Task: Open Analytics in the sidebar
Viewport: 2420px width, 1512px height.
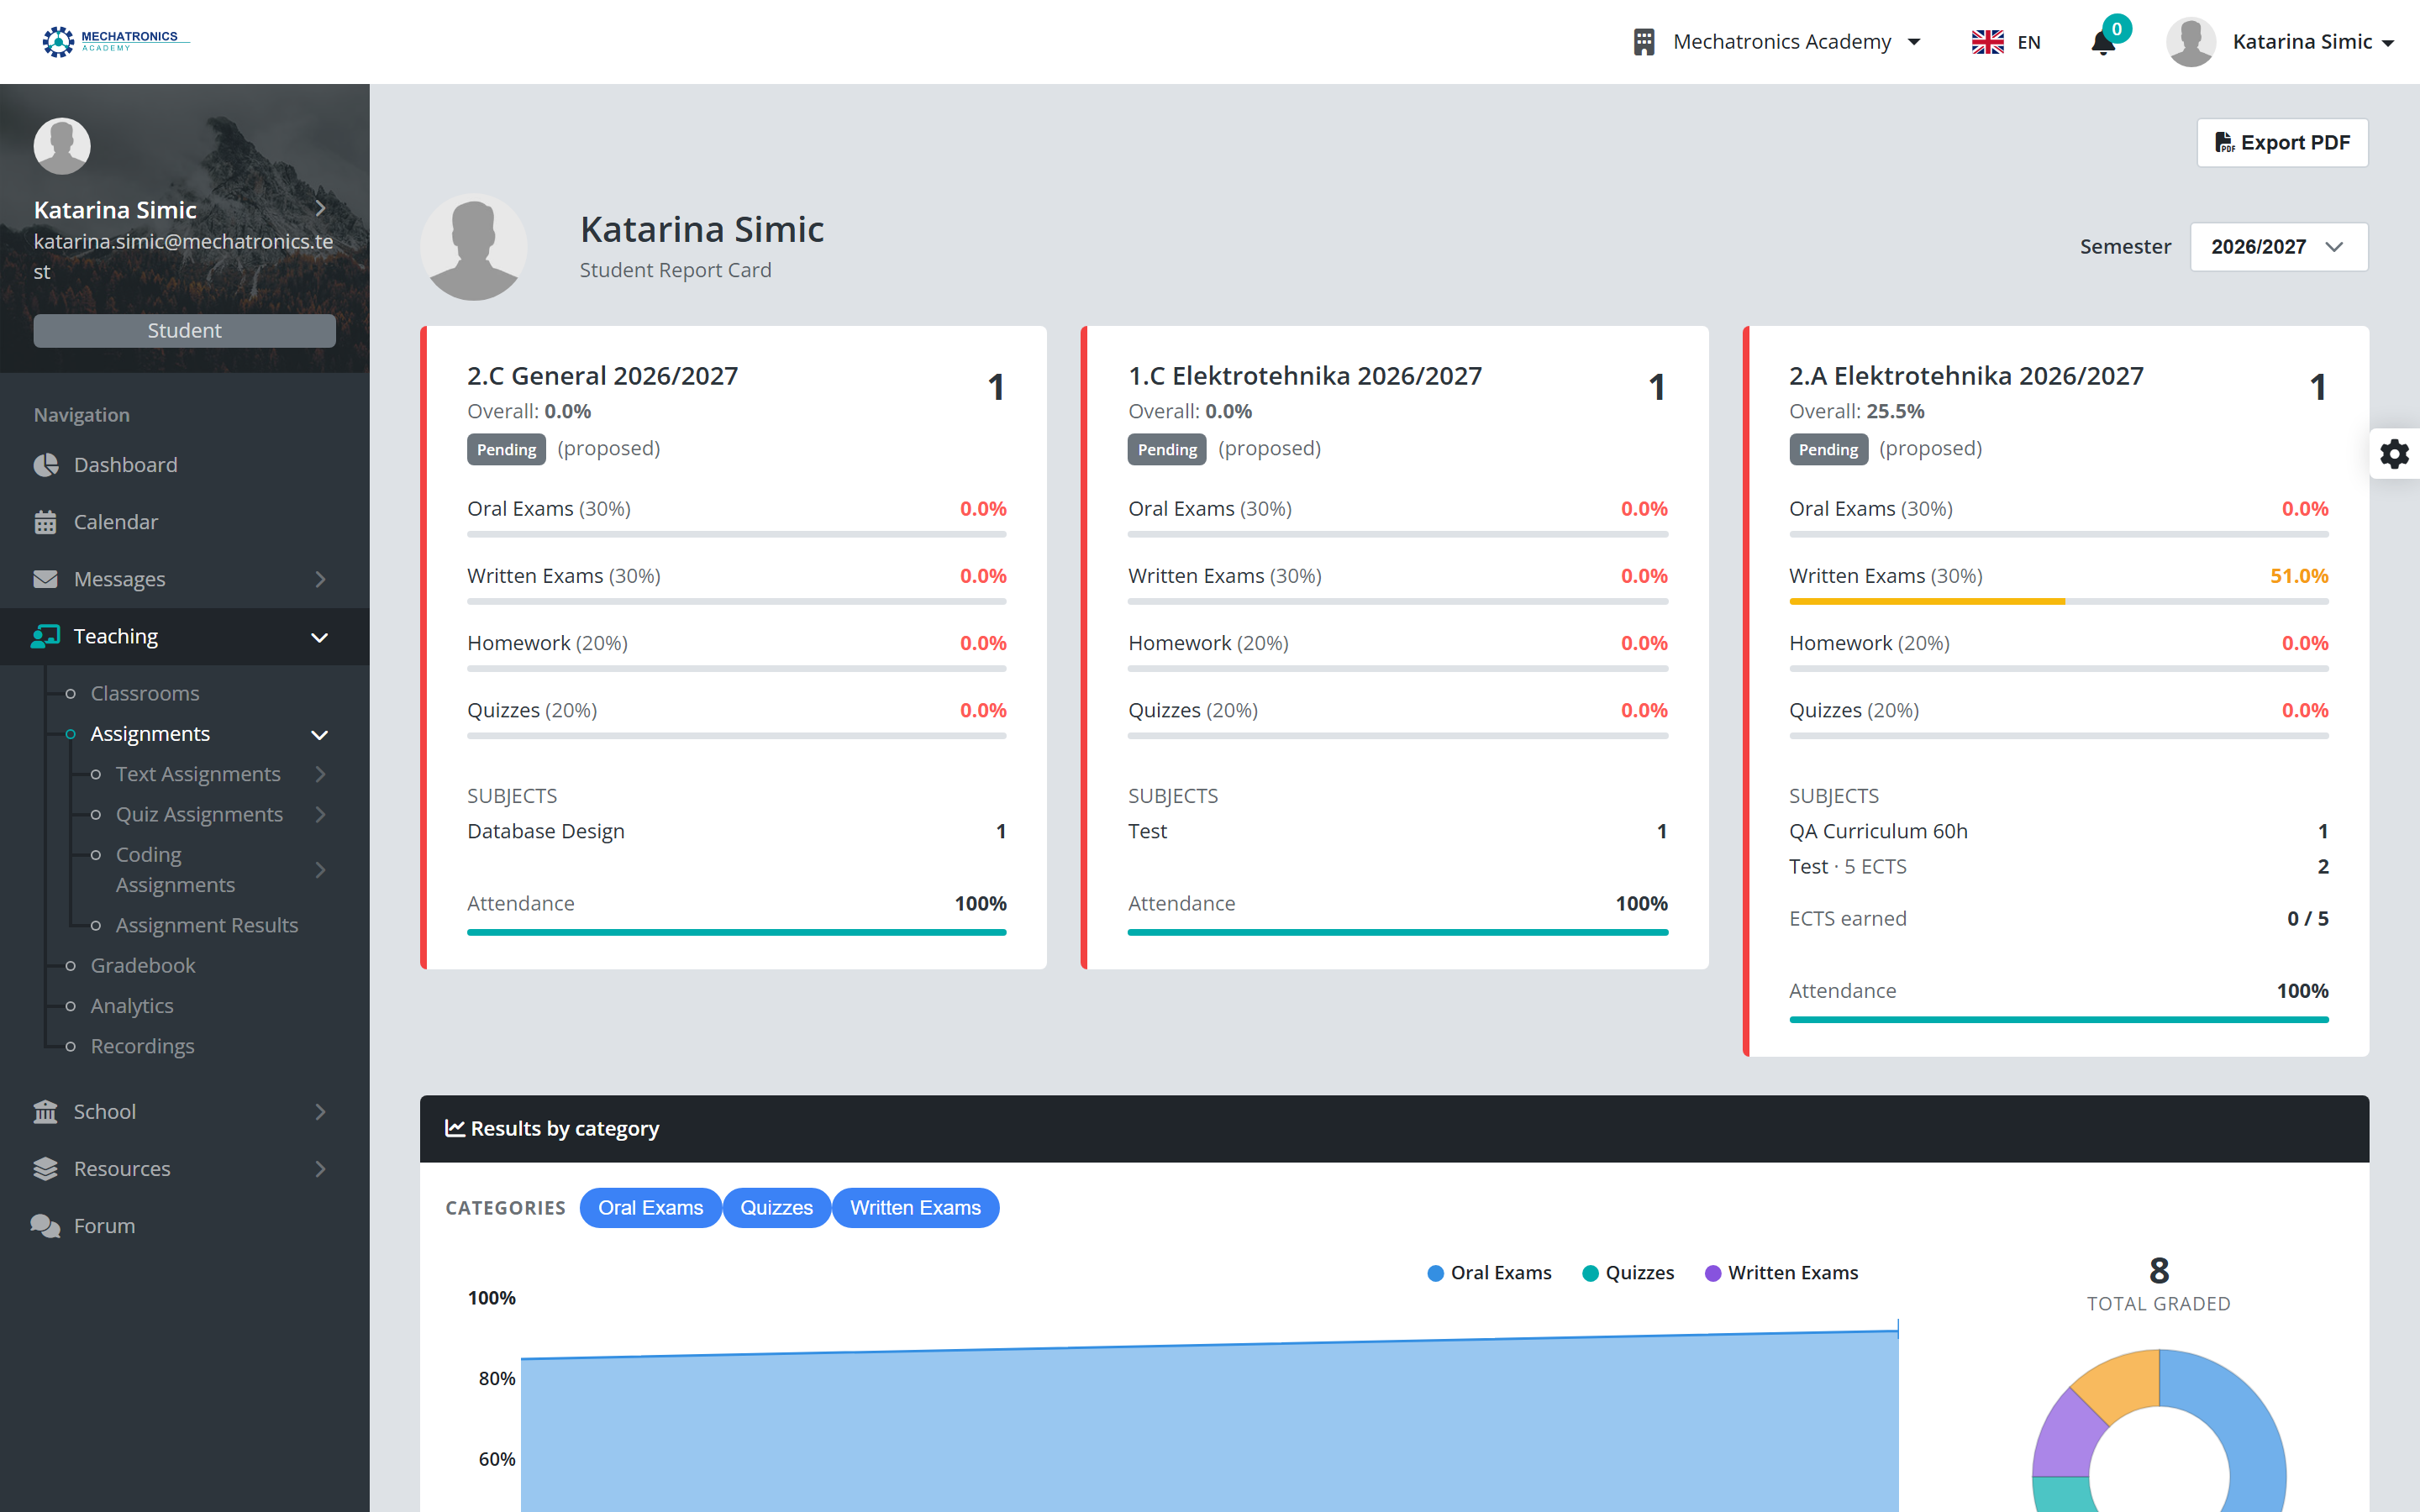Action: [132, 1006]
